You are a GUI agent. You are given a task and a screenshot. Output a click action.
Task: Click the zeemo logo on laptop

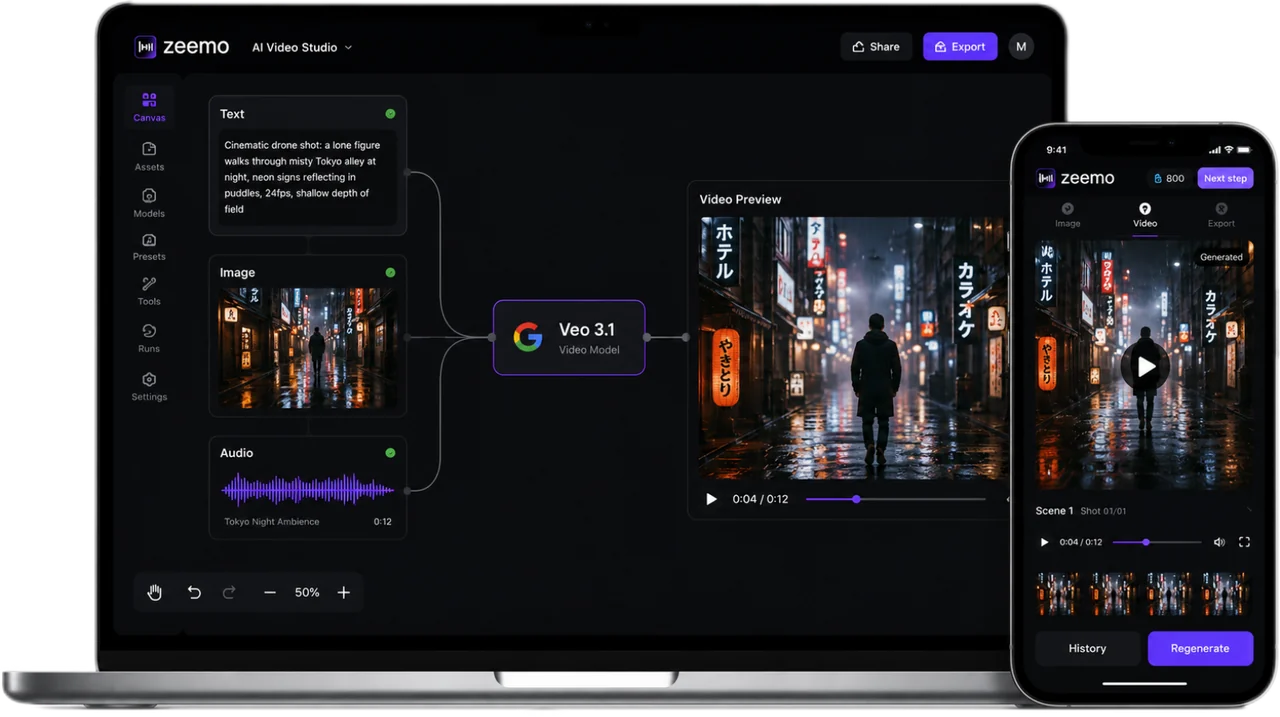(182, 47)
